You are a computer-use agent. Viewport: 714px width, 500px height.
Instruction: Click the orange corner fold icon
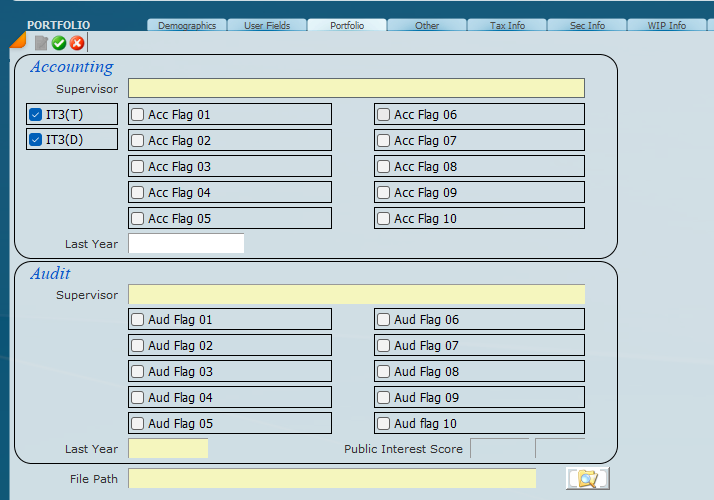pyautogui.click(x=17, y=40)
